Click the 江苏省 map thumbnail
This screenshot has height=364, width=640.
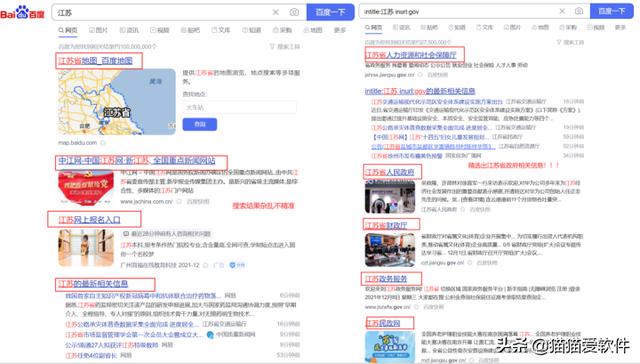click(117, 102)
